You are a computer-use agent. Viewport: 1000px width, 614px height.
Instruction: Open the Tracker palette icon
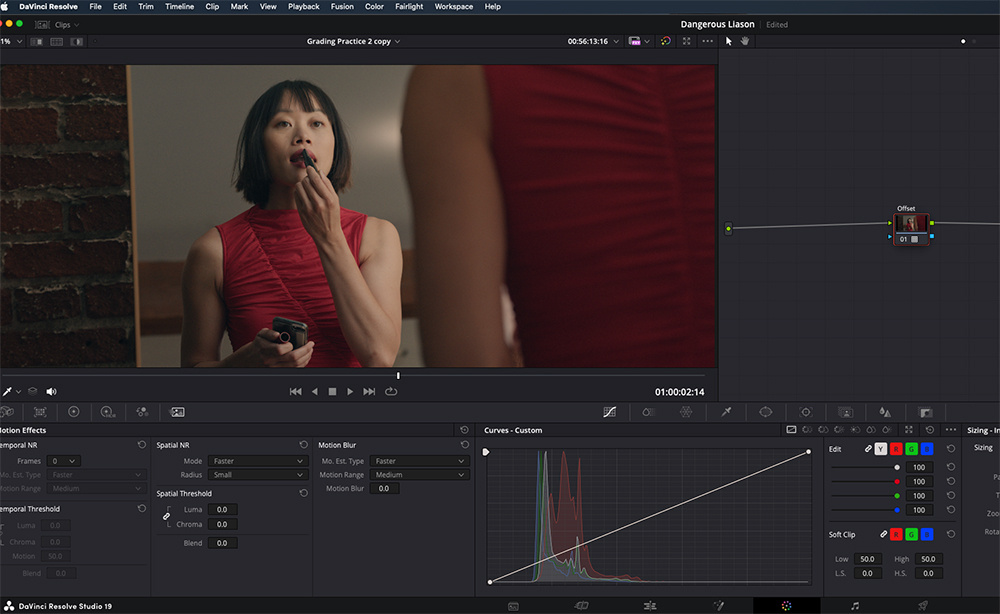(x=805, y=412)
